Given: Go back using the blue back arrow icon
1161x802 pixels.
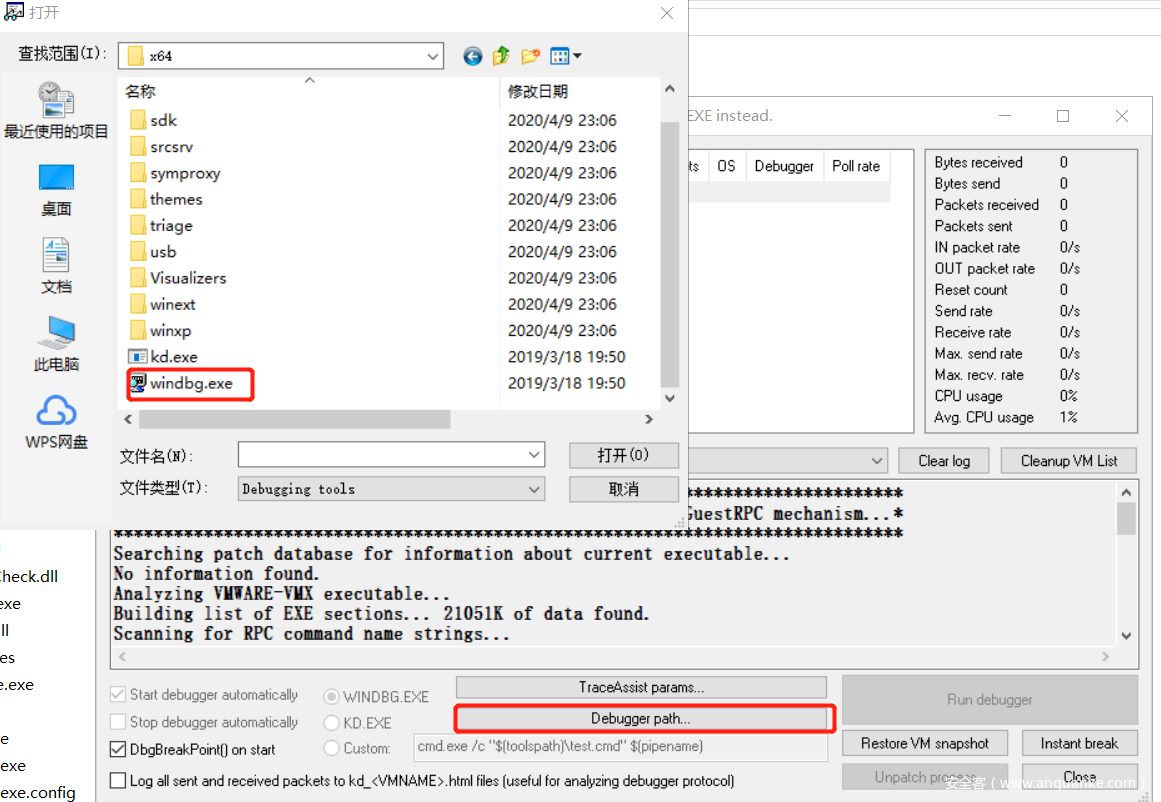Looking at the screenshot, I should 472,56.
